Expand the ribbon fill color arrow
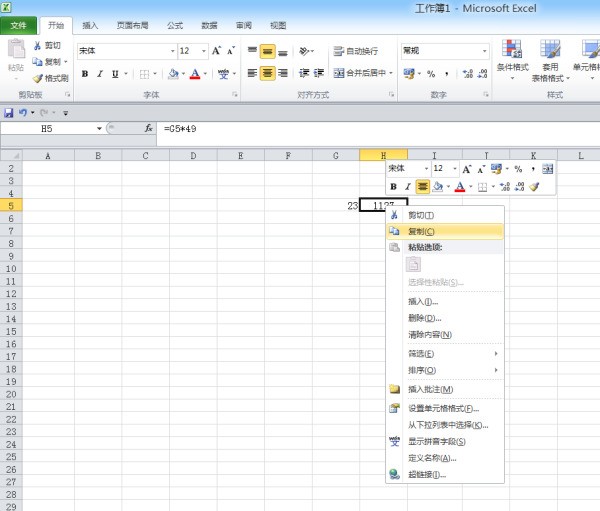600x511 pixels. [x=183, y=73]
